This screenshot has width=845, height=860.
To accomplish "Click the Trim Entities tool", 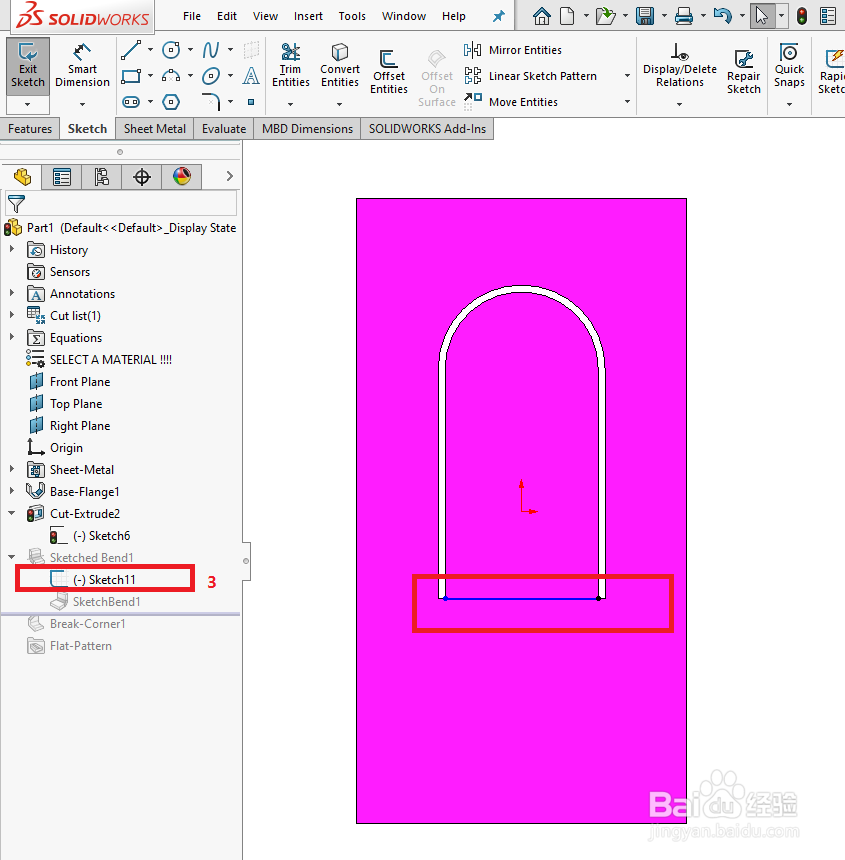I will point(290,69).
